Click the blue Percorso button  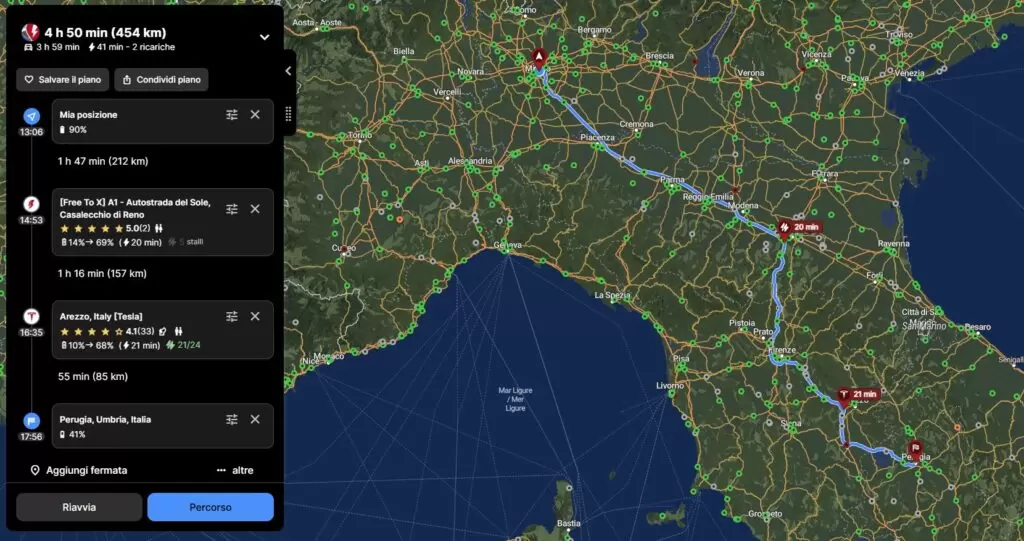(x=210, y=507)
